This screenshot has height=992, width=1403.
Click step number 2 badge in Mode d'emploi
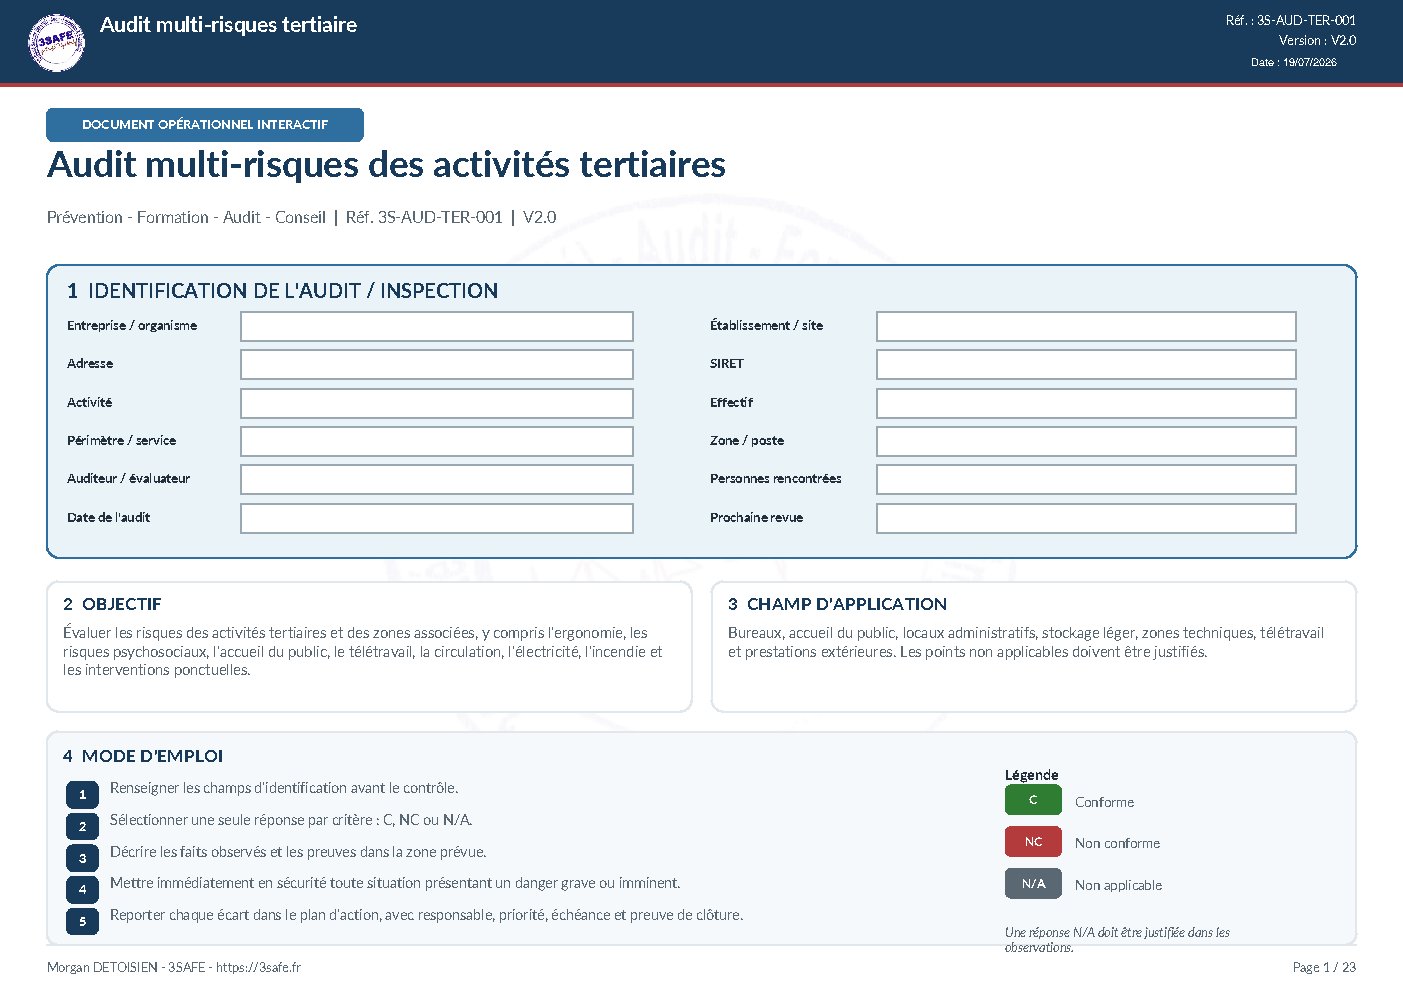(82, 827)
